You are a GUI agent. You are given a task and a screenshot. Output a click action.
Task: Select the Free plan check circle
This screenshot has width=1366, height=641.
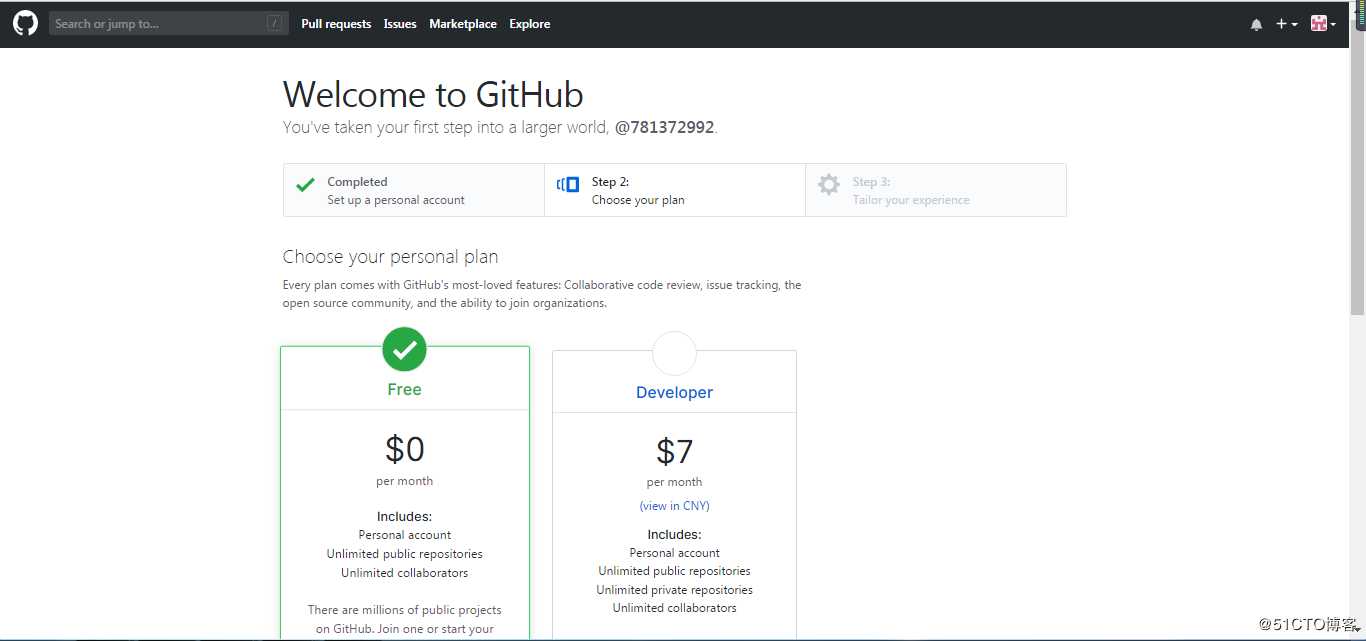click(404, 349)
